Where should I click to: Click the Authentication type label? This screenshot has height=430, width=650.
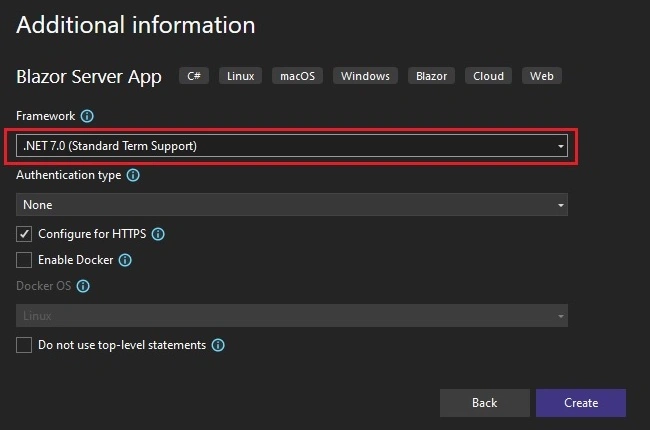(x=69, y=175)
